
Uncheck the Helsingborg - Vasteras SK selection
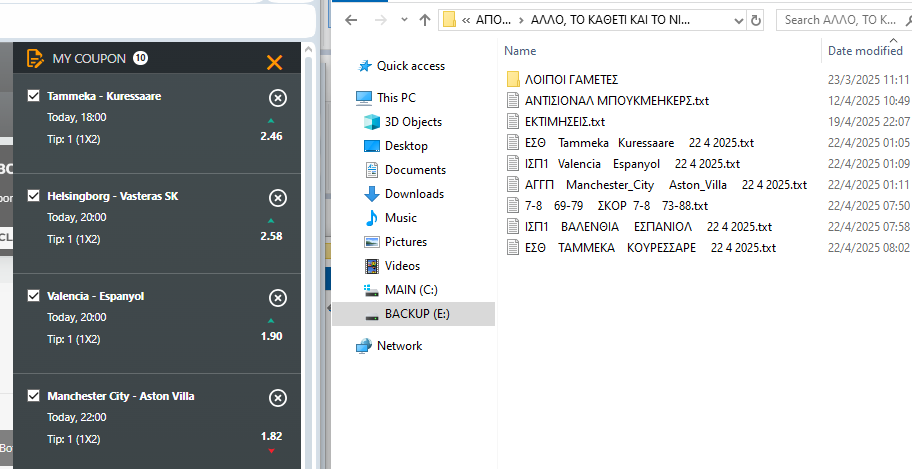[34, 196]
